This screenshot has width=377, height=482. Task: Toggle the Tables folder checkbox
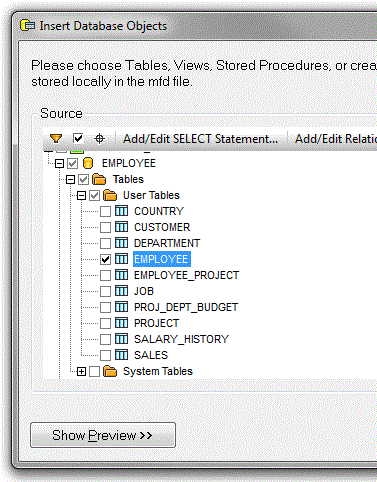83,180
